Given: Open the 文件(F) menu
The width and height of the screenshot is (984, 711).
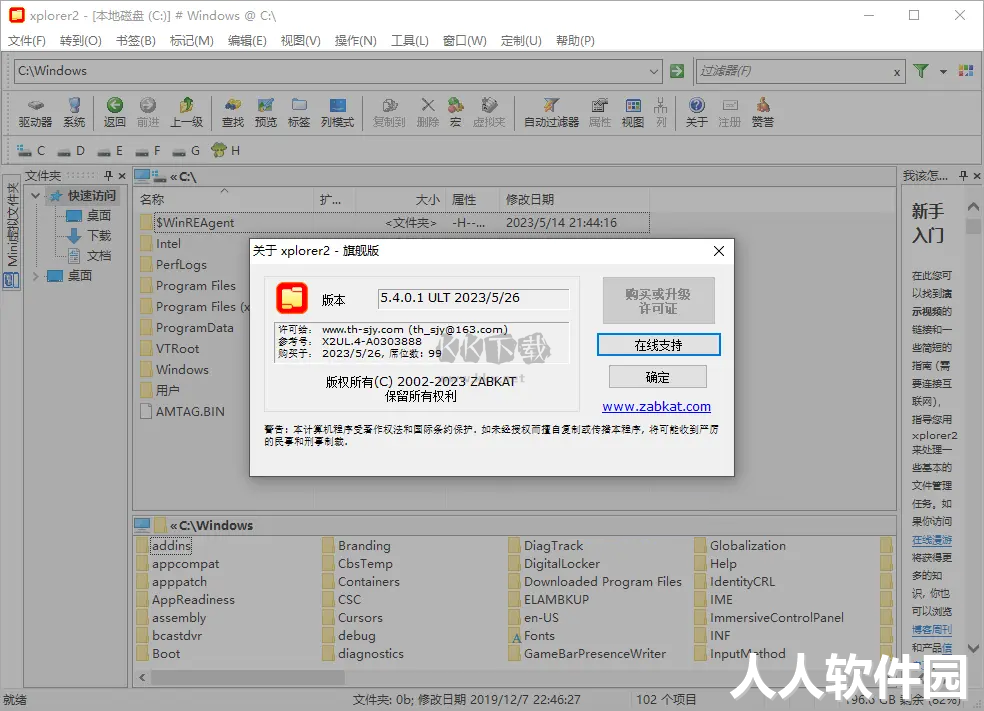Looking at the screenshot, I should tap(26, 41).
